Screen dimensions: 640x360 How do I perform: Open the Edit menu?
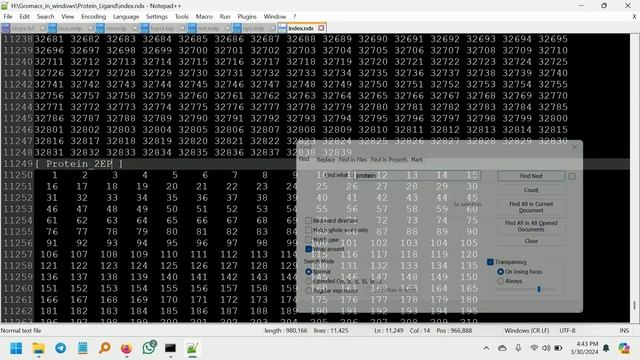[24, 17]
